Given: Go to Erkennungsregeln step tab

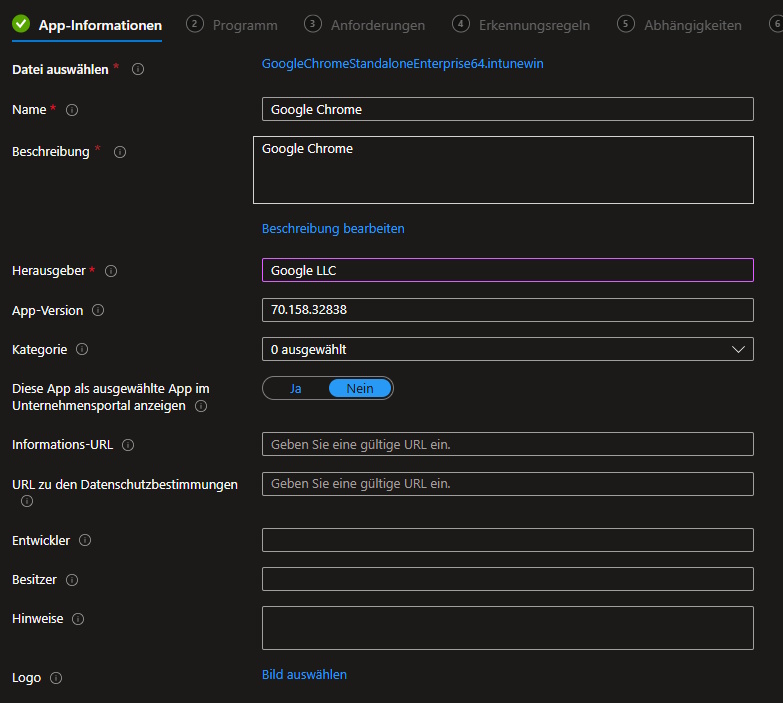Looking at the screenshot, I should point(521,25).
